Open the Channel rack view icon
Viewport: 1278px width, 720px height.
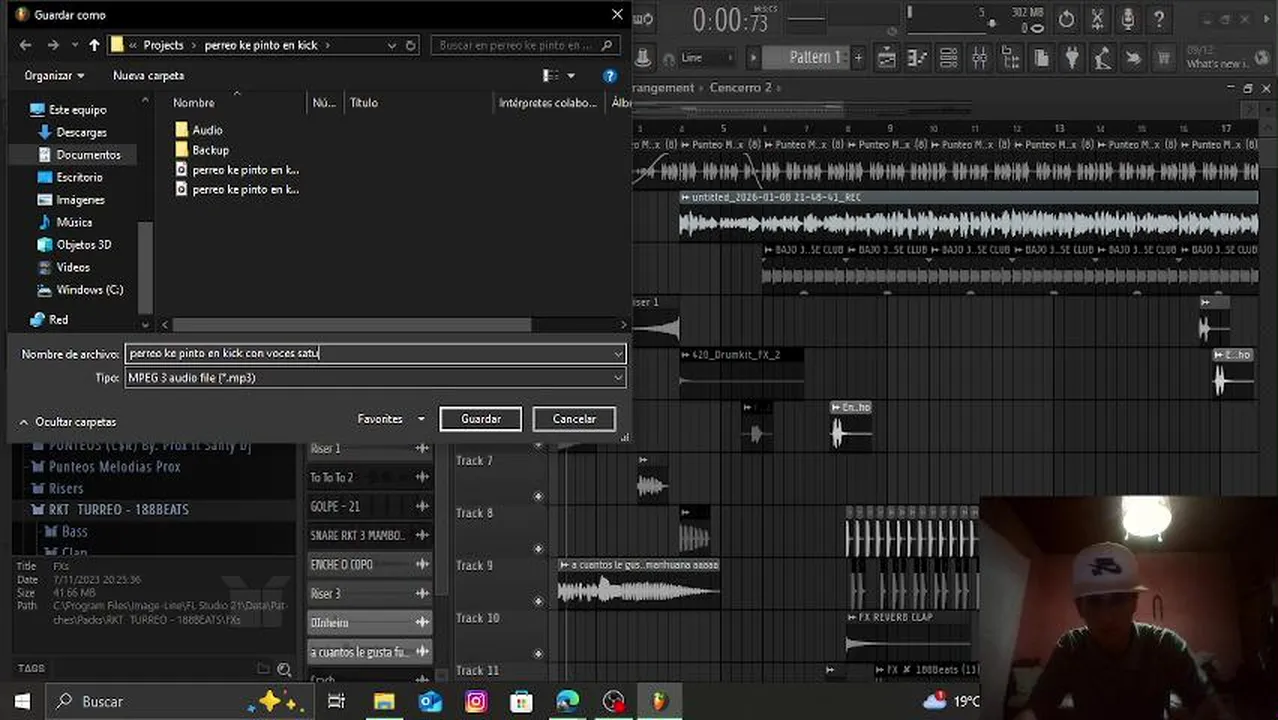948,58
